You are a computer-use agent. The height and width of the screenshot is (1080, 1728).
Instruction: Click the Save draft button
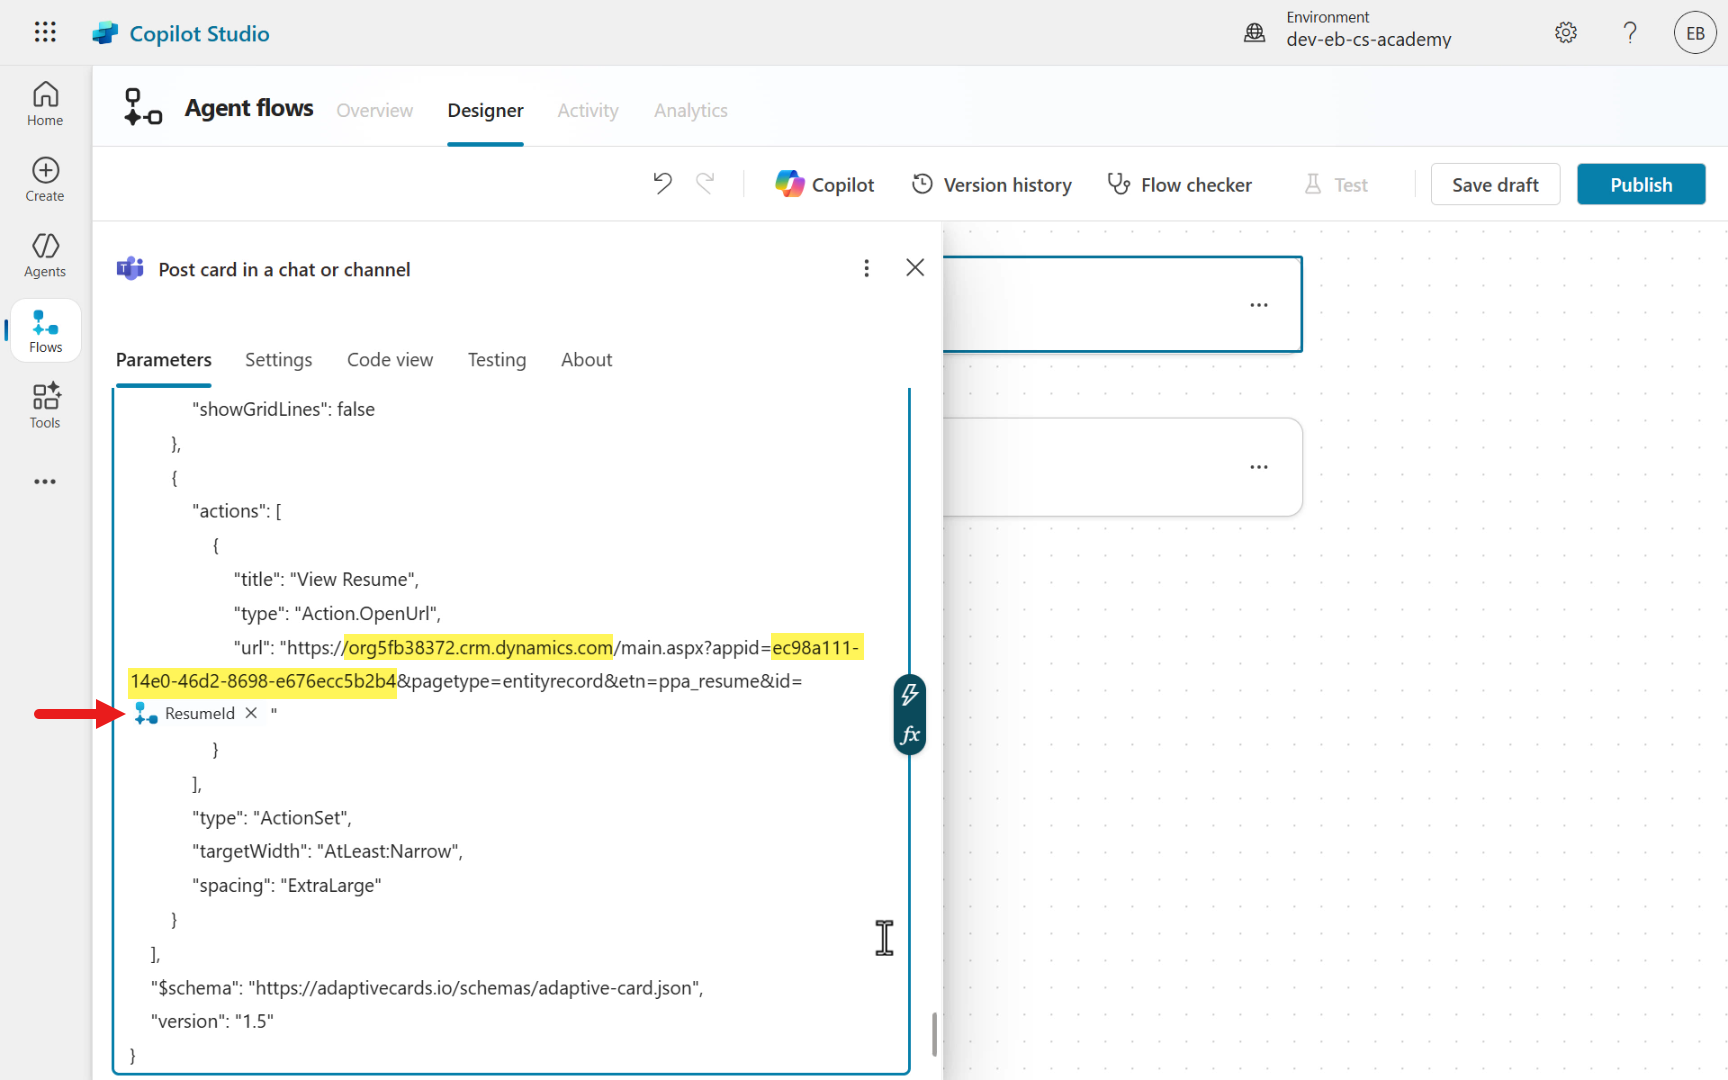(1494, 184)
